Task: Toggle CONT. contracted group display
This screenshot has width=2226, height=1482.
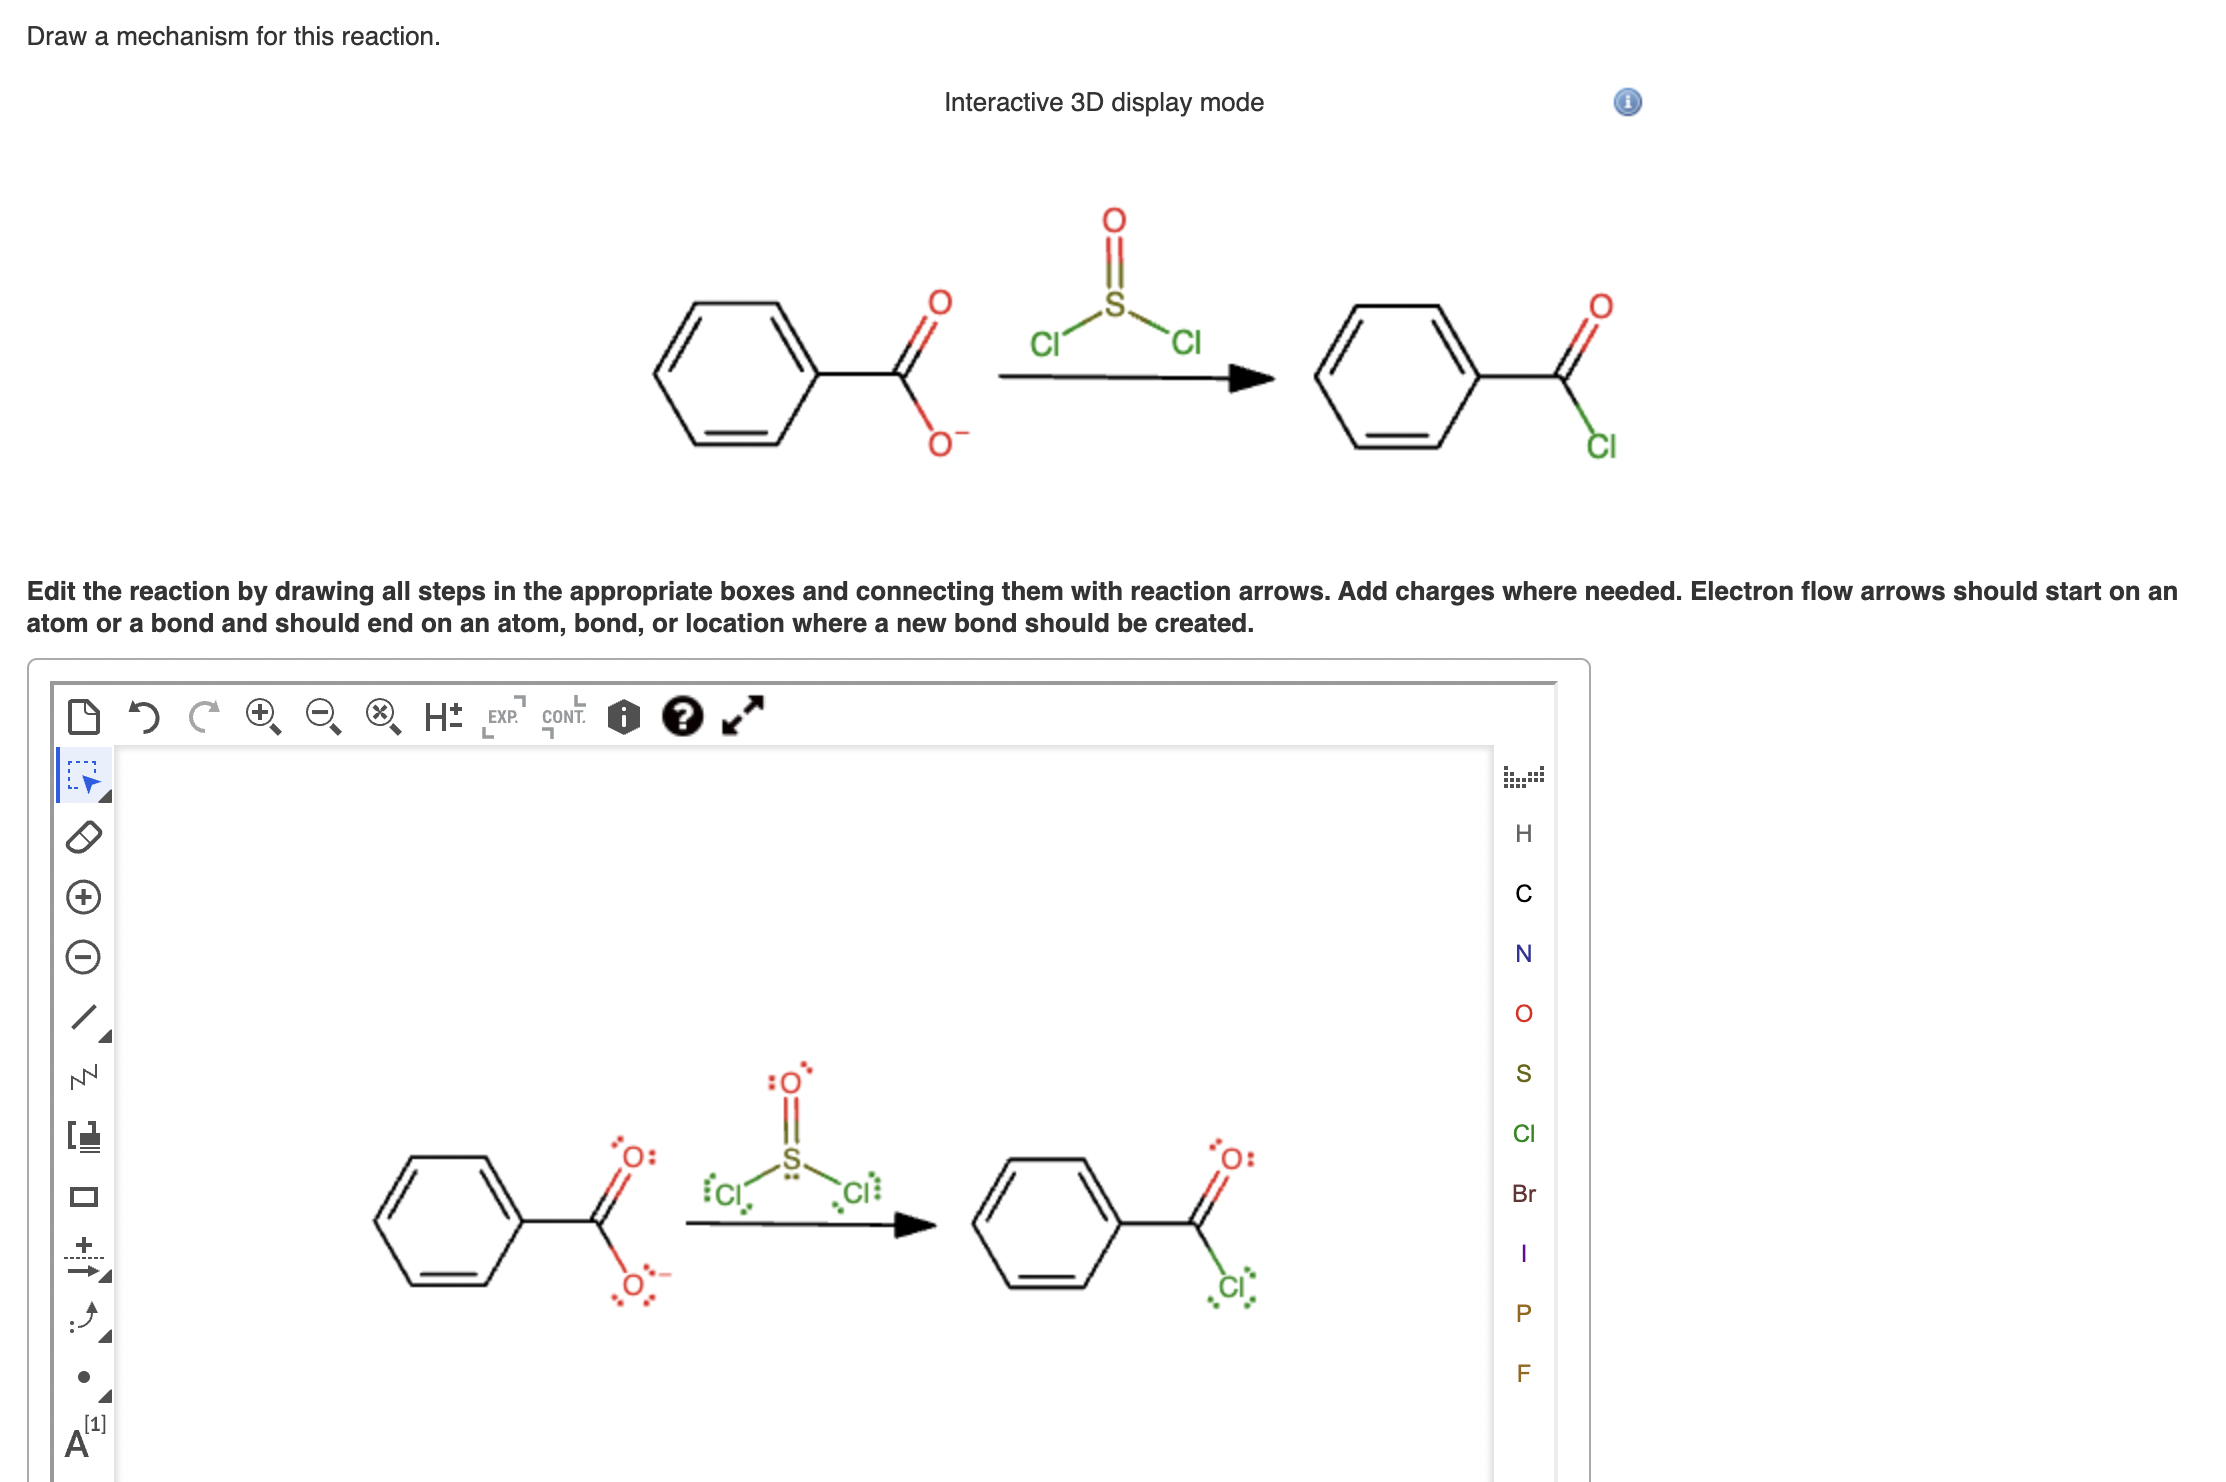Action: pos(562,717)
